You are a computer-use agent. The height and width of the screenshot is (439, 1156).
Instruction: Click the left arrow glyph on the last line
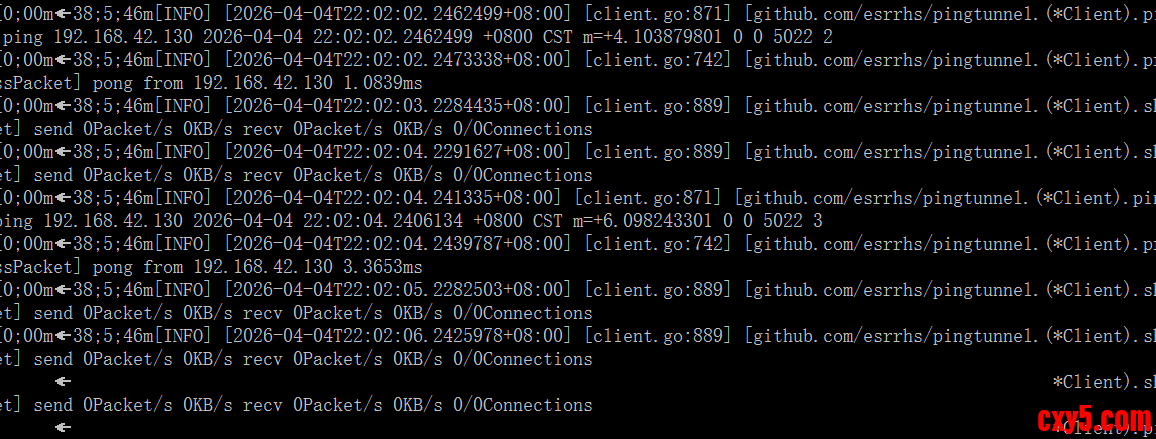pos(63,428)
